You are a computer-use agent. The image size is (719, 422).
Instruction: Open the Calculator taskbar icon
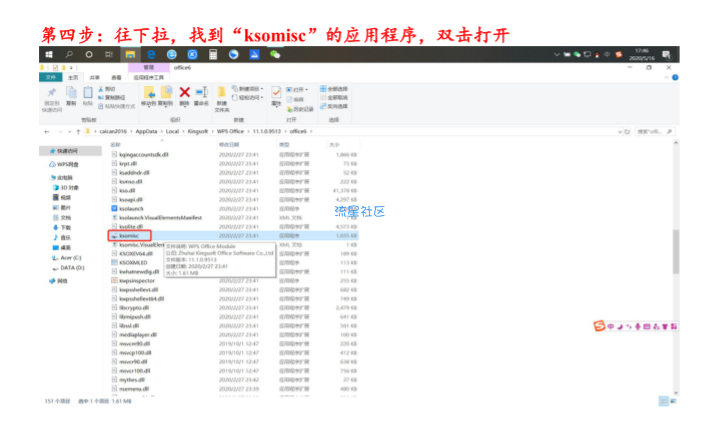(x=213, y=55)
